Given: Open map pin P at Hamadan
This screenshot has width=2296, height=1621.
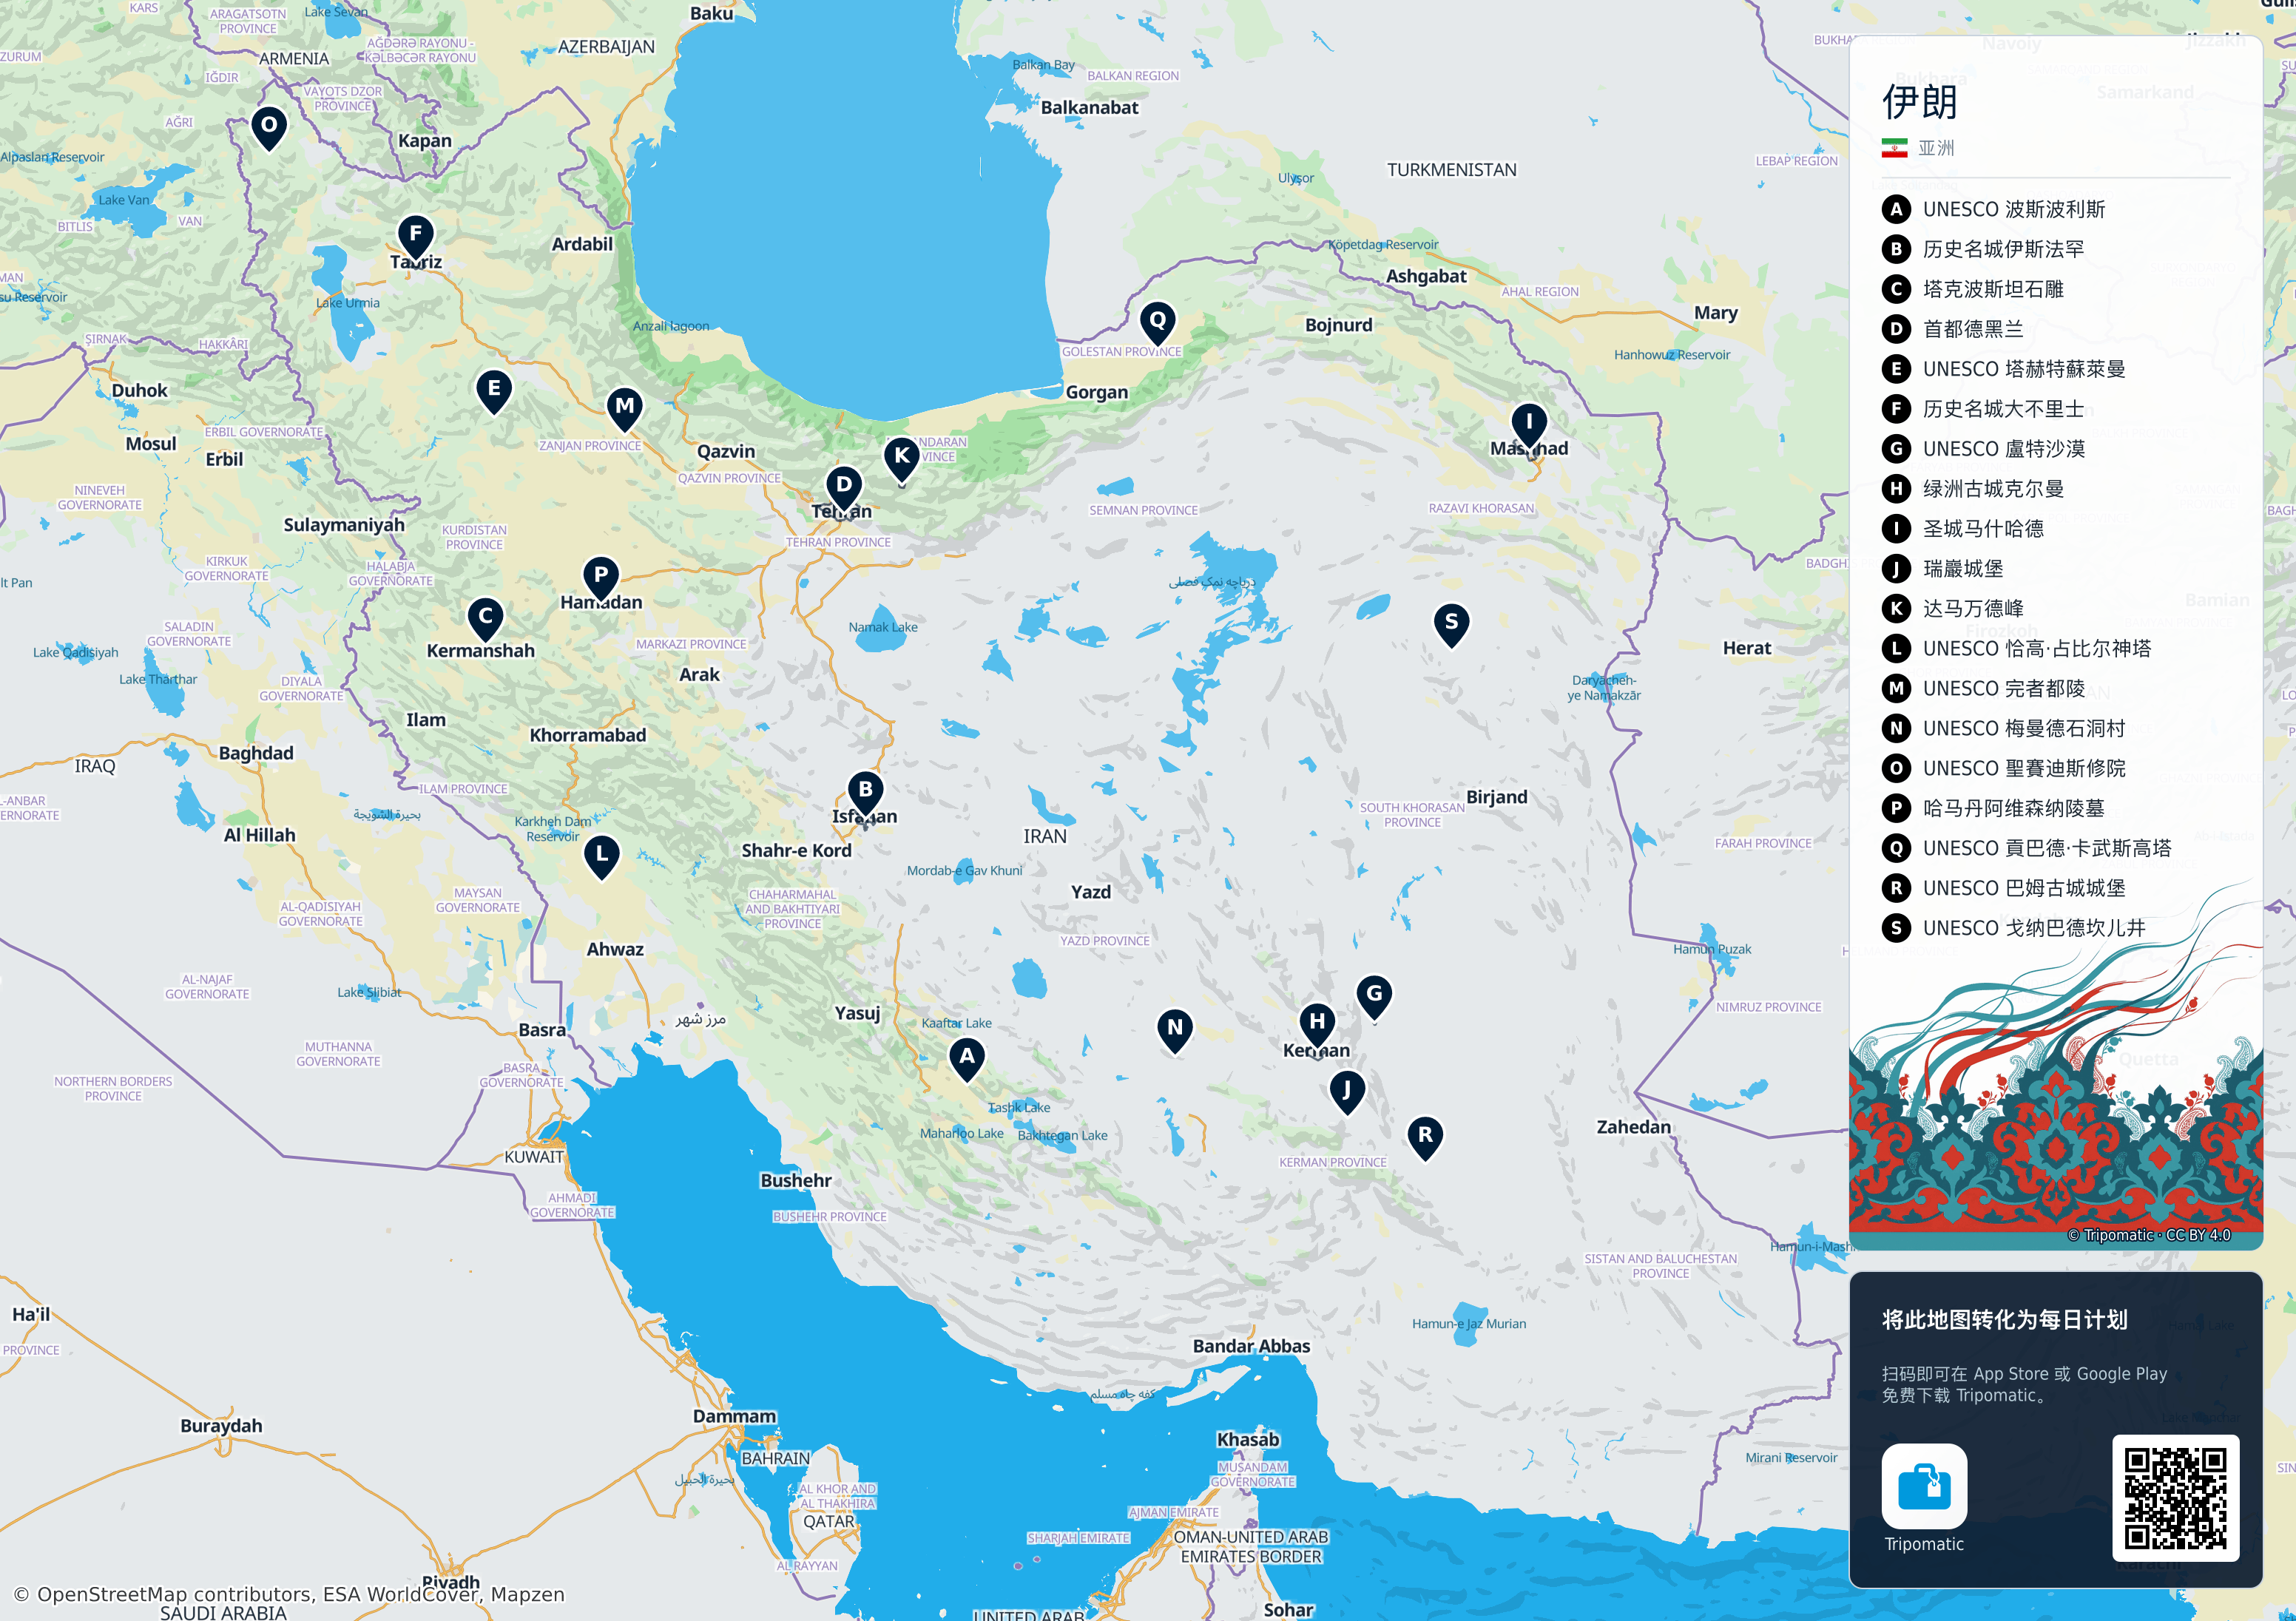Looking at the screenshot, I should click(x=601, y=579).
